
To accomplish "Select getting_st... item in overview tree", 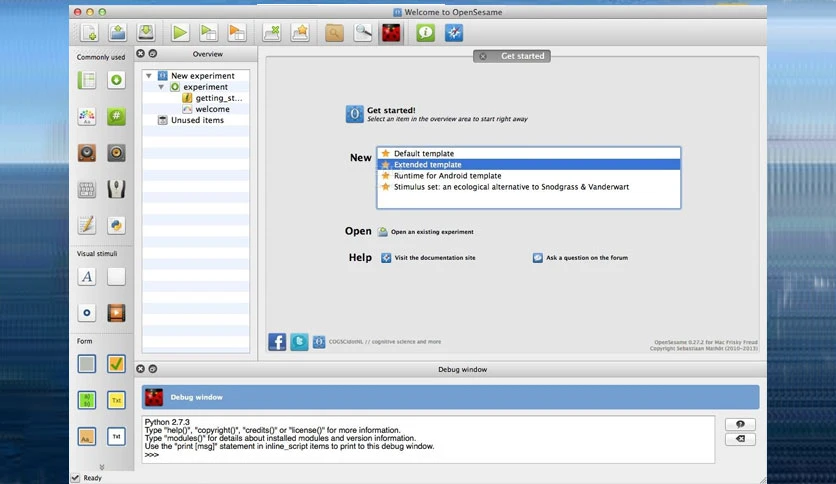I will 219,98.
